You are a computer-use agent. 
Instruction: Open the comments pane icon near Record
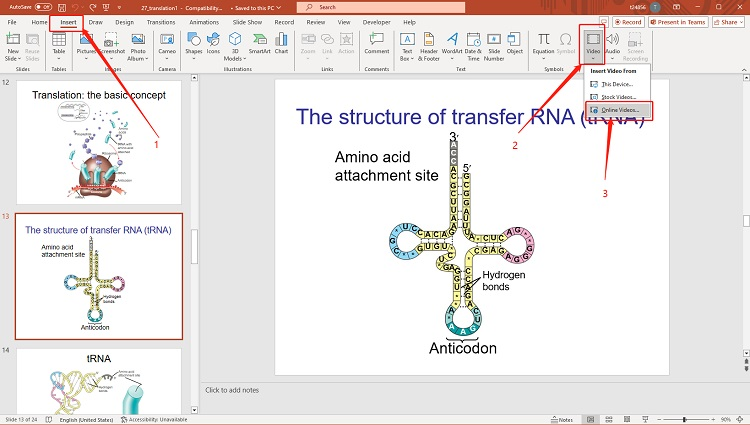604,22
